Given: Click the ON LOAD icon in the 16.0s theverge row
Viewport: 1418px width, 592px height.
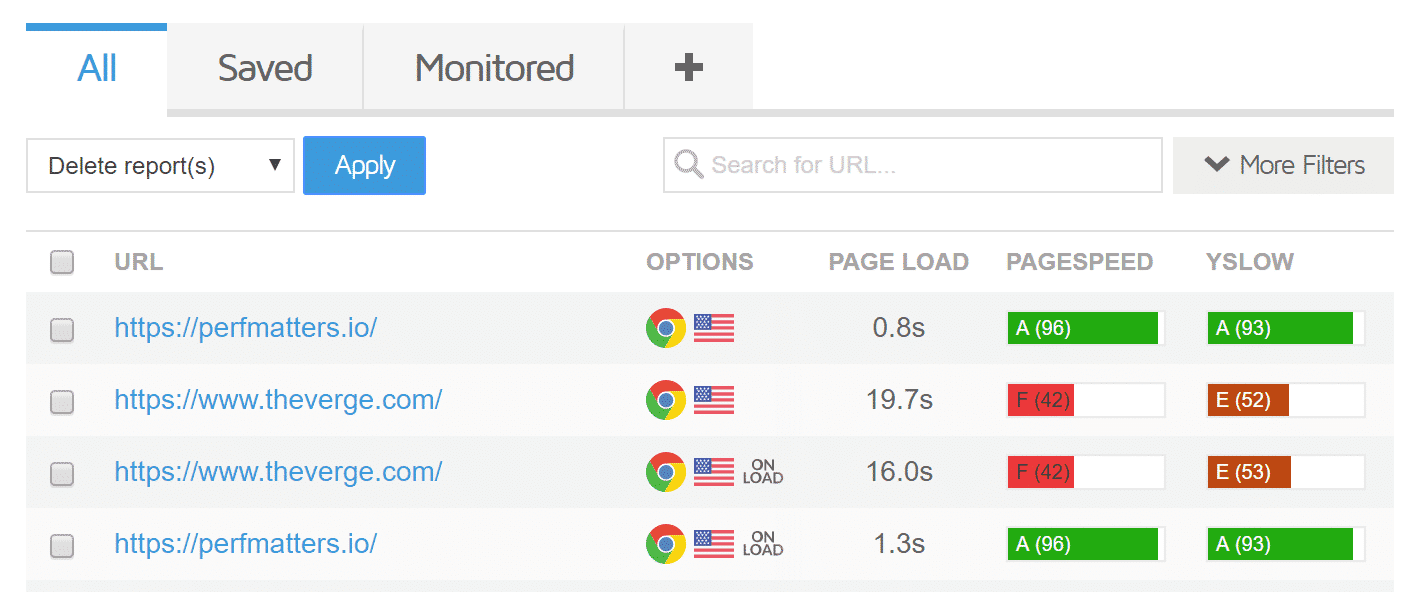Looking at the screenshot, I should tap(762, 472).
